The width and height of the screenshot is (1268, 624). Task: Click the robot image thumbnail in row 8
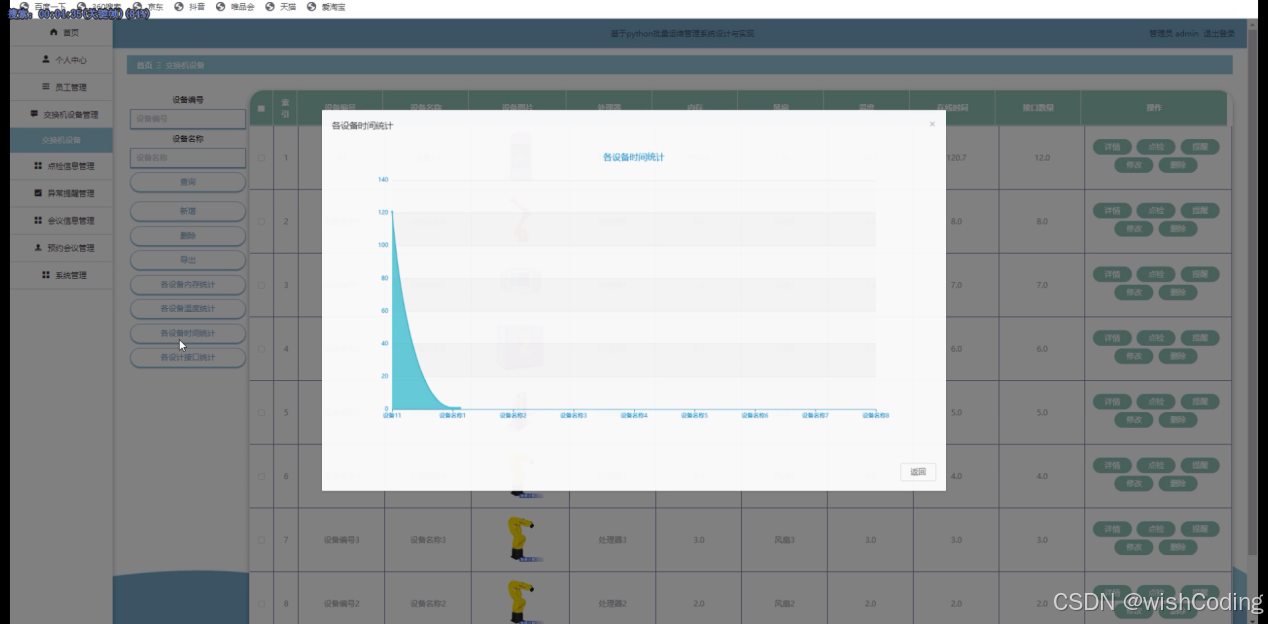click(x=520, y=601)
